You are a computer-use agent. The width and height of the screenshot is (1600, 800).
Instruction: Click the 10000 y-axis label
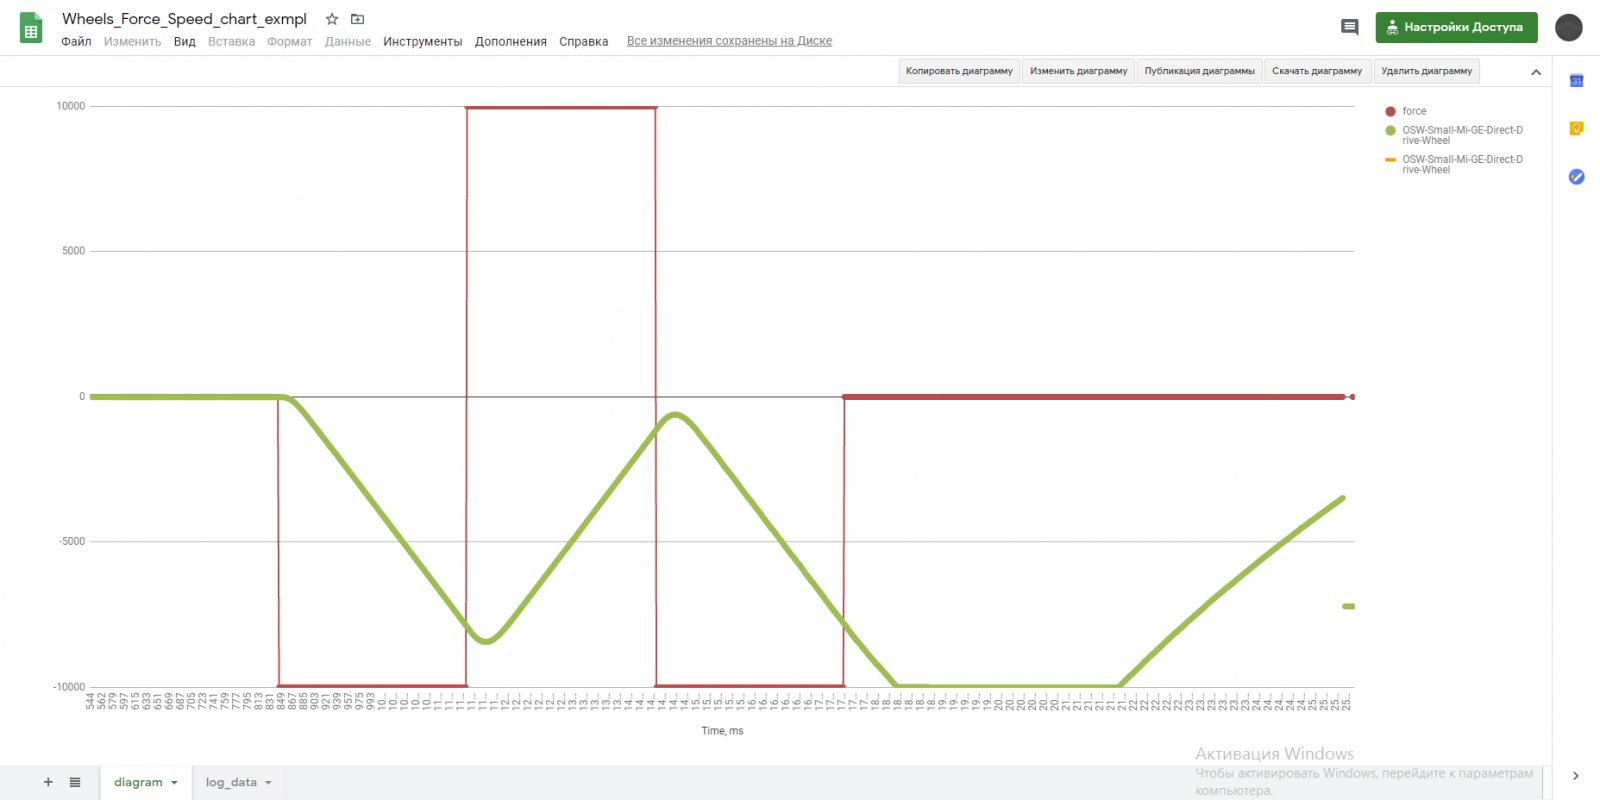pyautogui.click(x=71, y=106)
